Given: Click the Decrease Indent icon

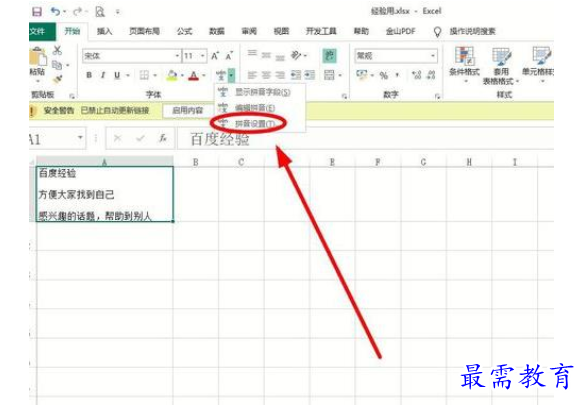Looking at the screenshot, I should (x=296, y=75).
